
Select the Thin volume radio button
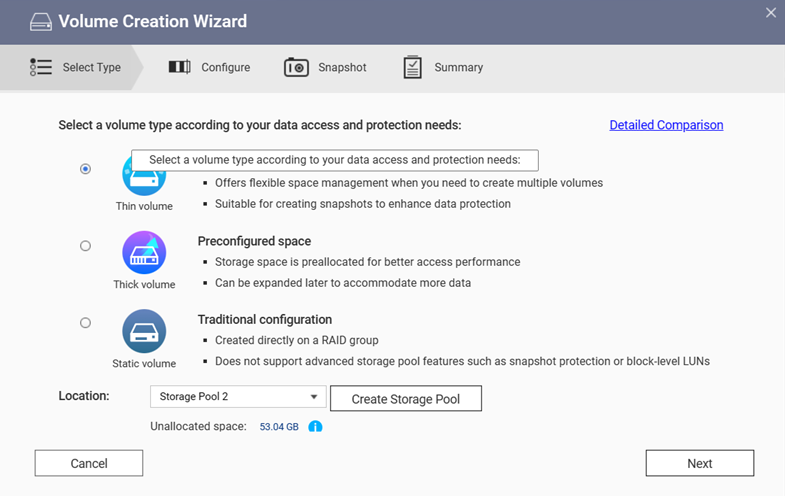pos(85,169)
